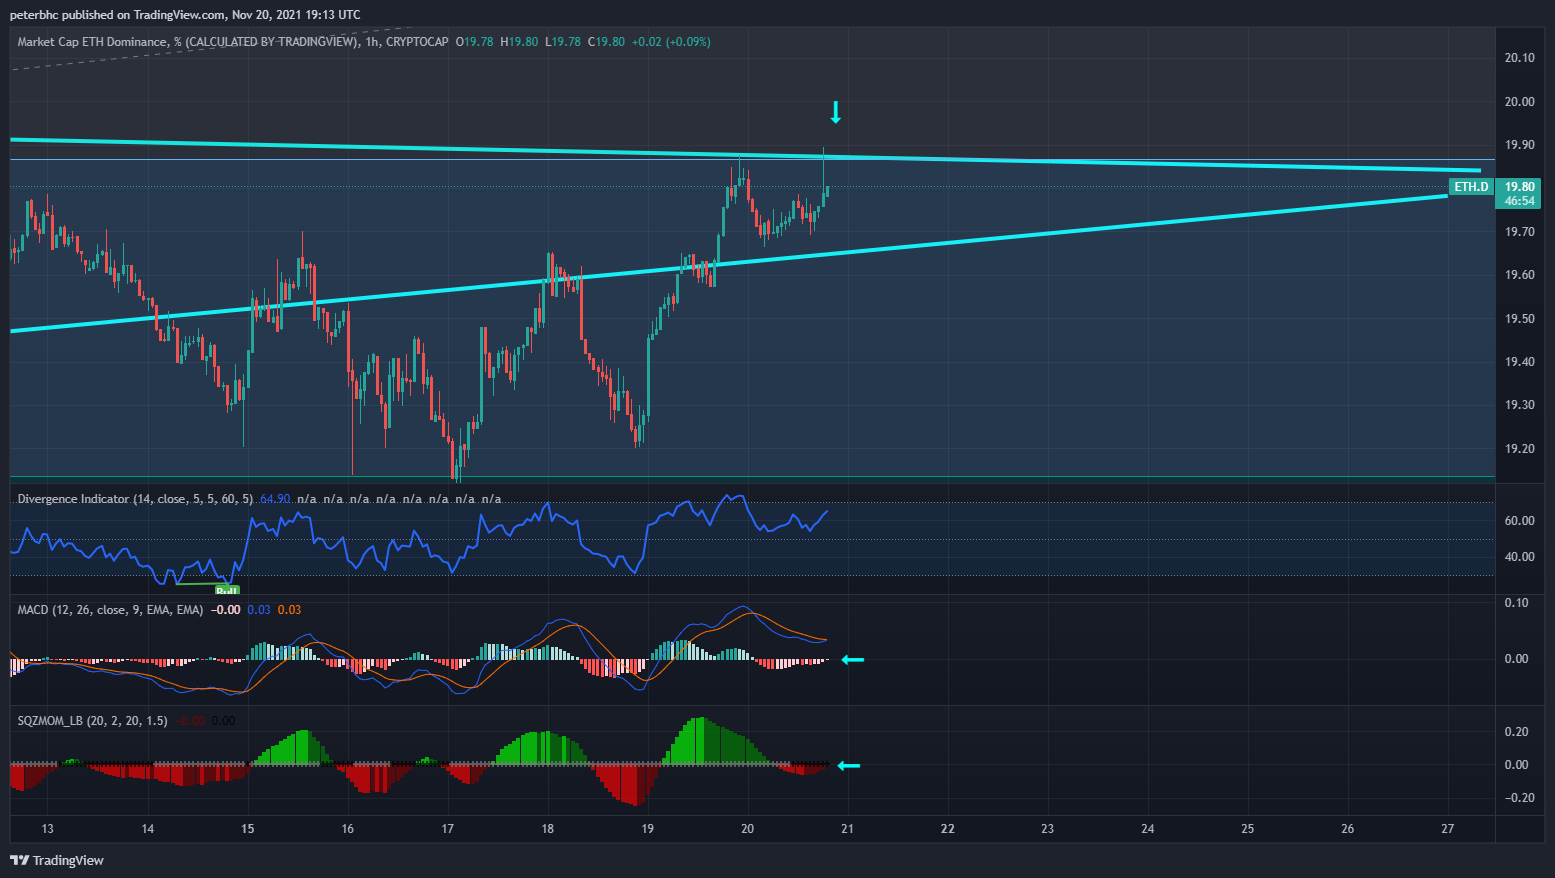Click the 40.00 level on divergence pane axis
The height and width of the screenshot is (878, 1555).
click(x=1519, y=557)
